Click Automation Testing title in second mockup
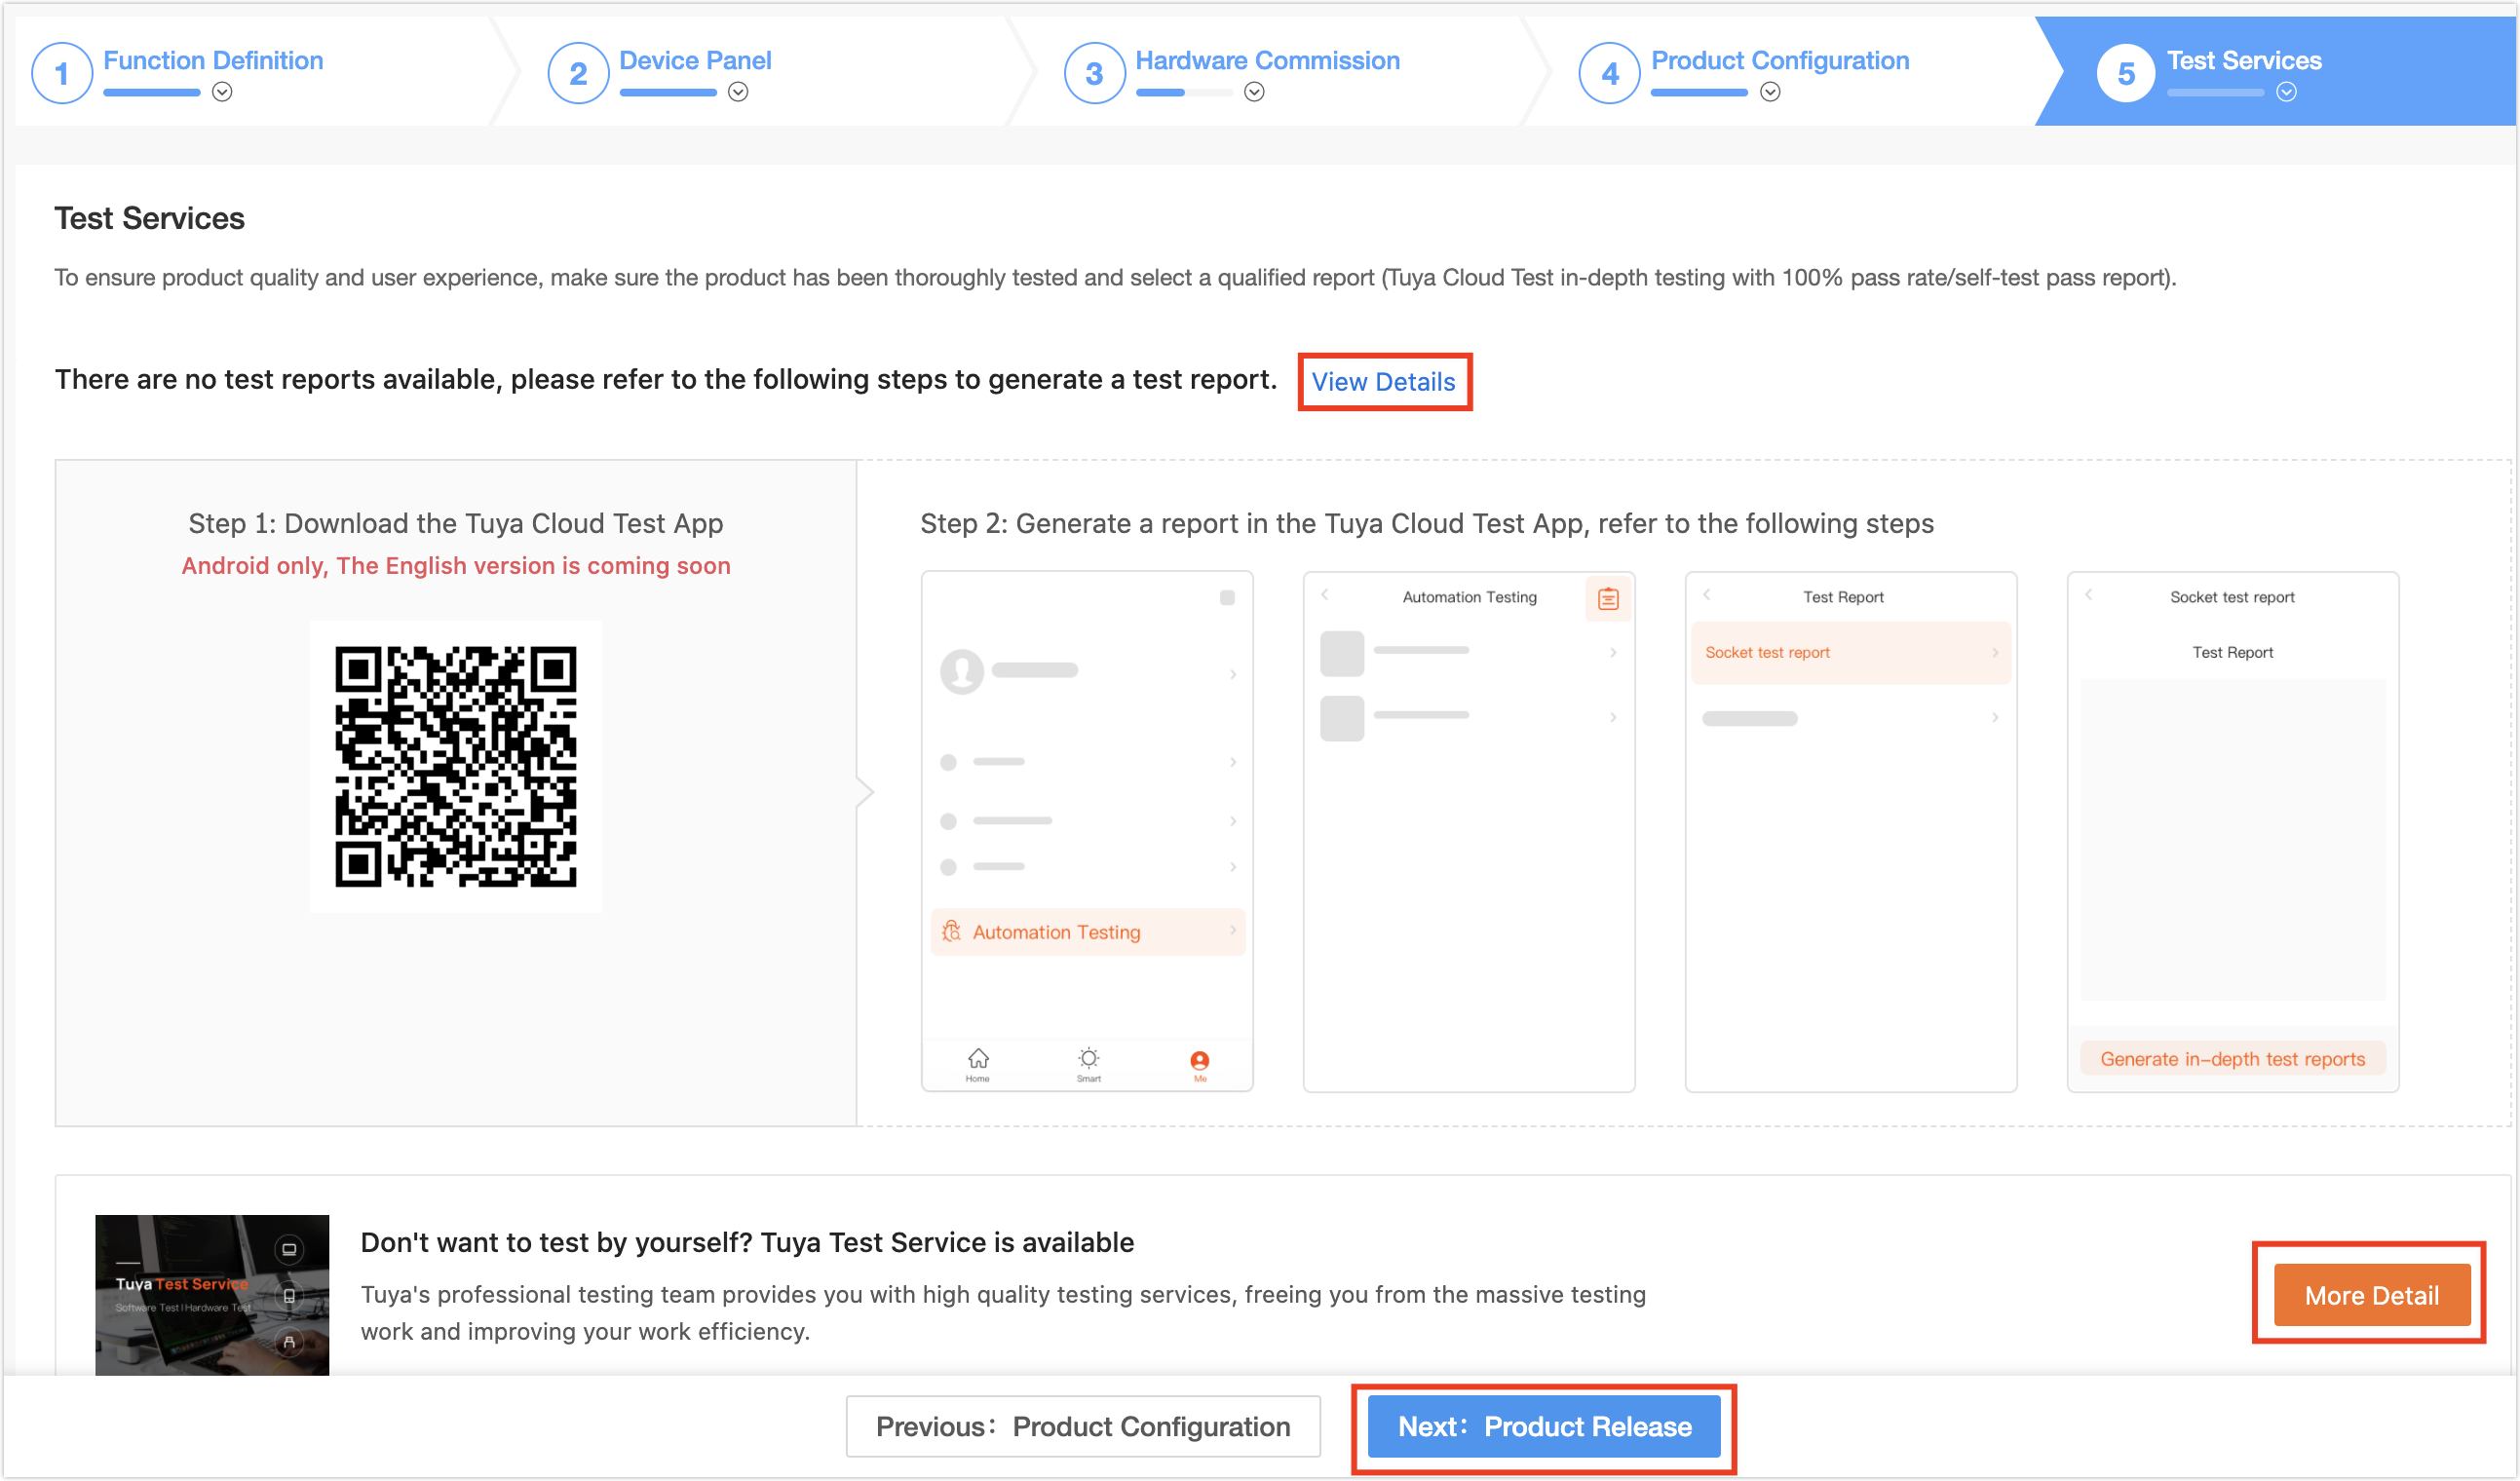Image resolution: width=2520 pixels, height=1481 pixels. tap(1469, 597)
